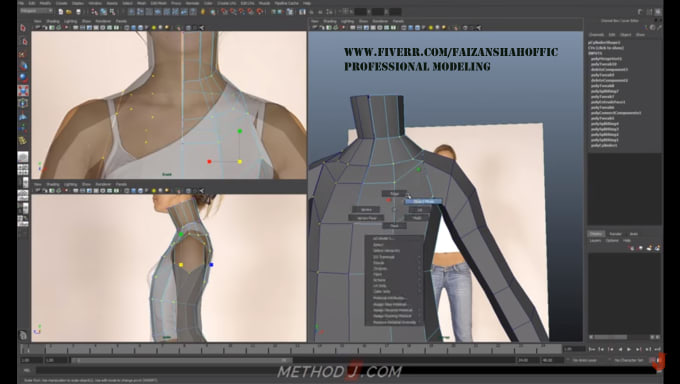The height and width of the screenshot is (384, 680).
Task: Play animation forwards
Action: point(630,349)
